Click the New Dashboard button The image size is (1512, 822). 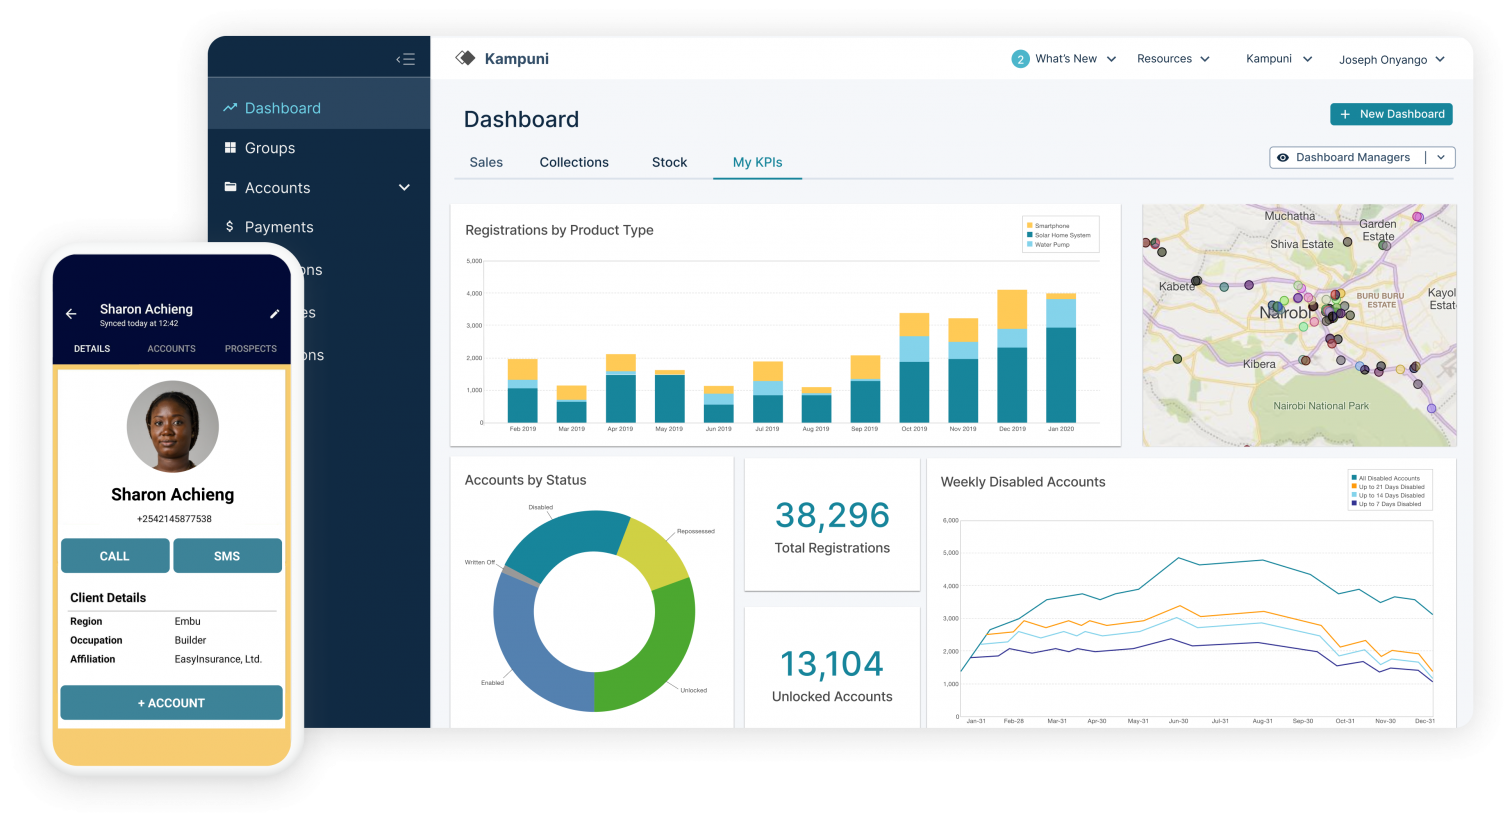pyautogui.click(x=1391, y=114)
